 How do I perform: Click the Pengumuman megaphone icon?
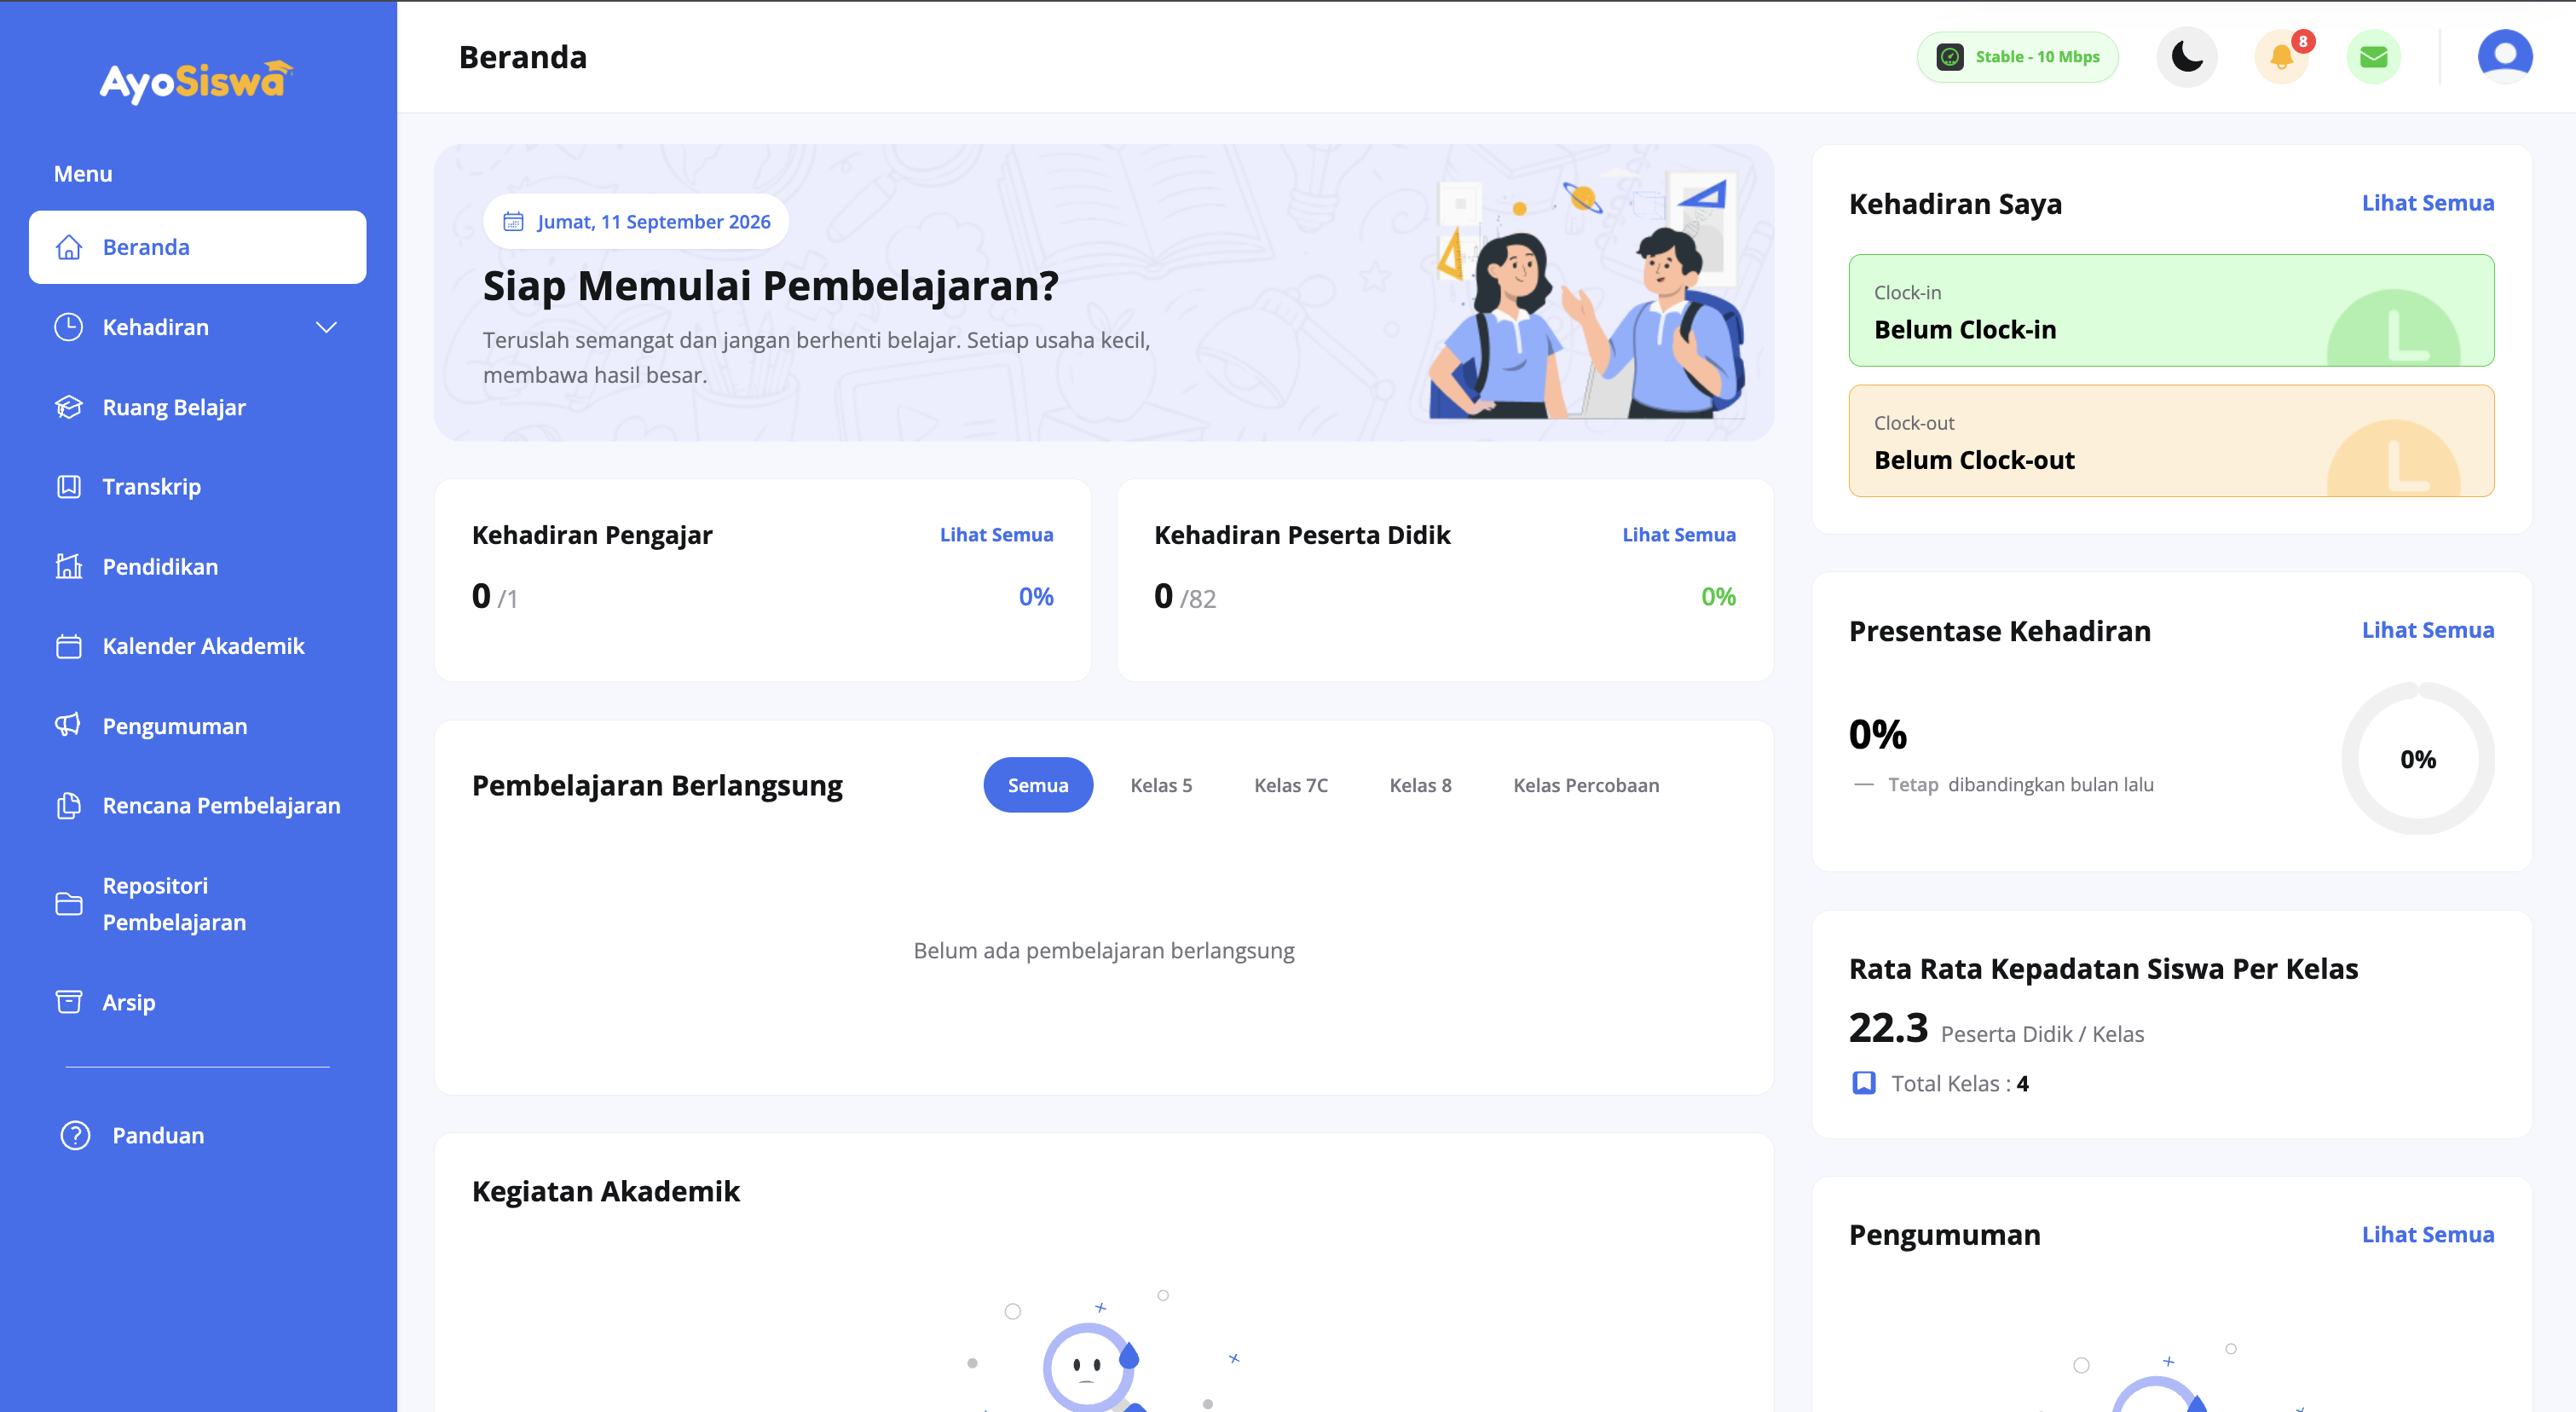(x=69, y=726)
